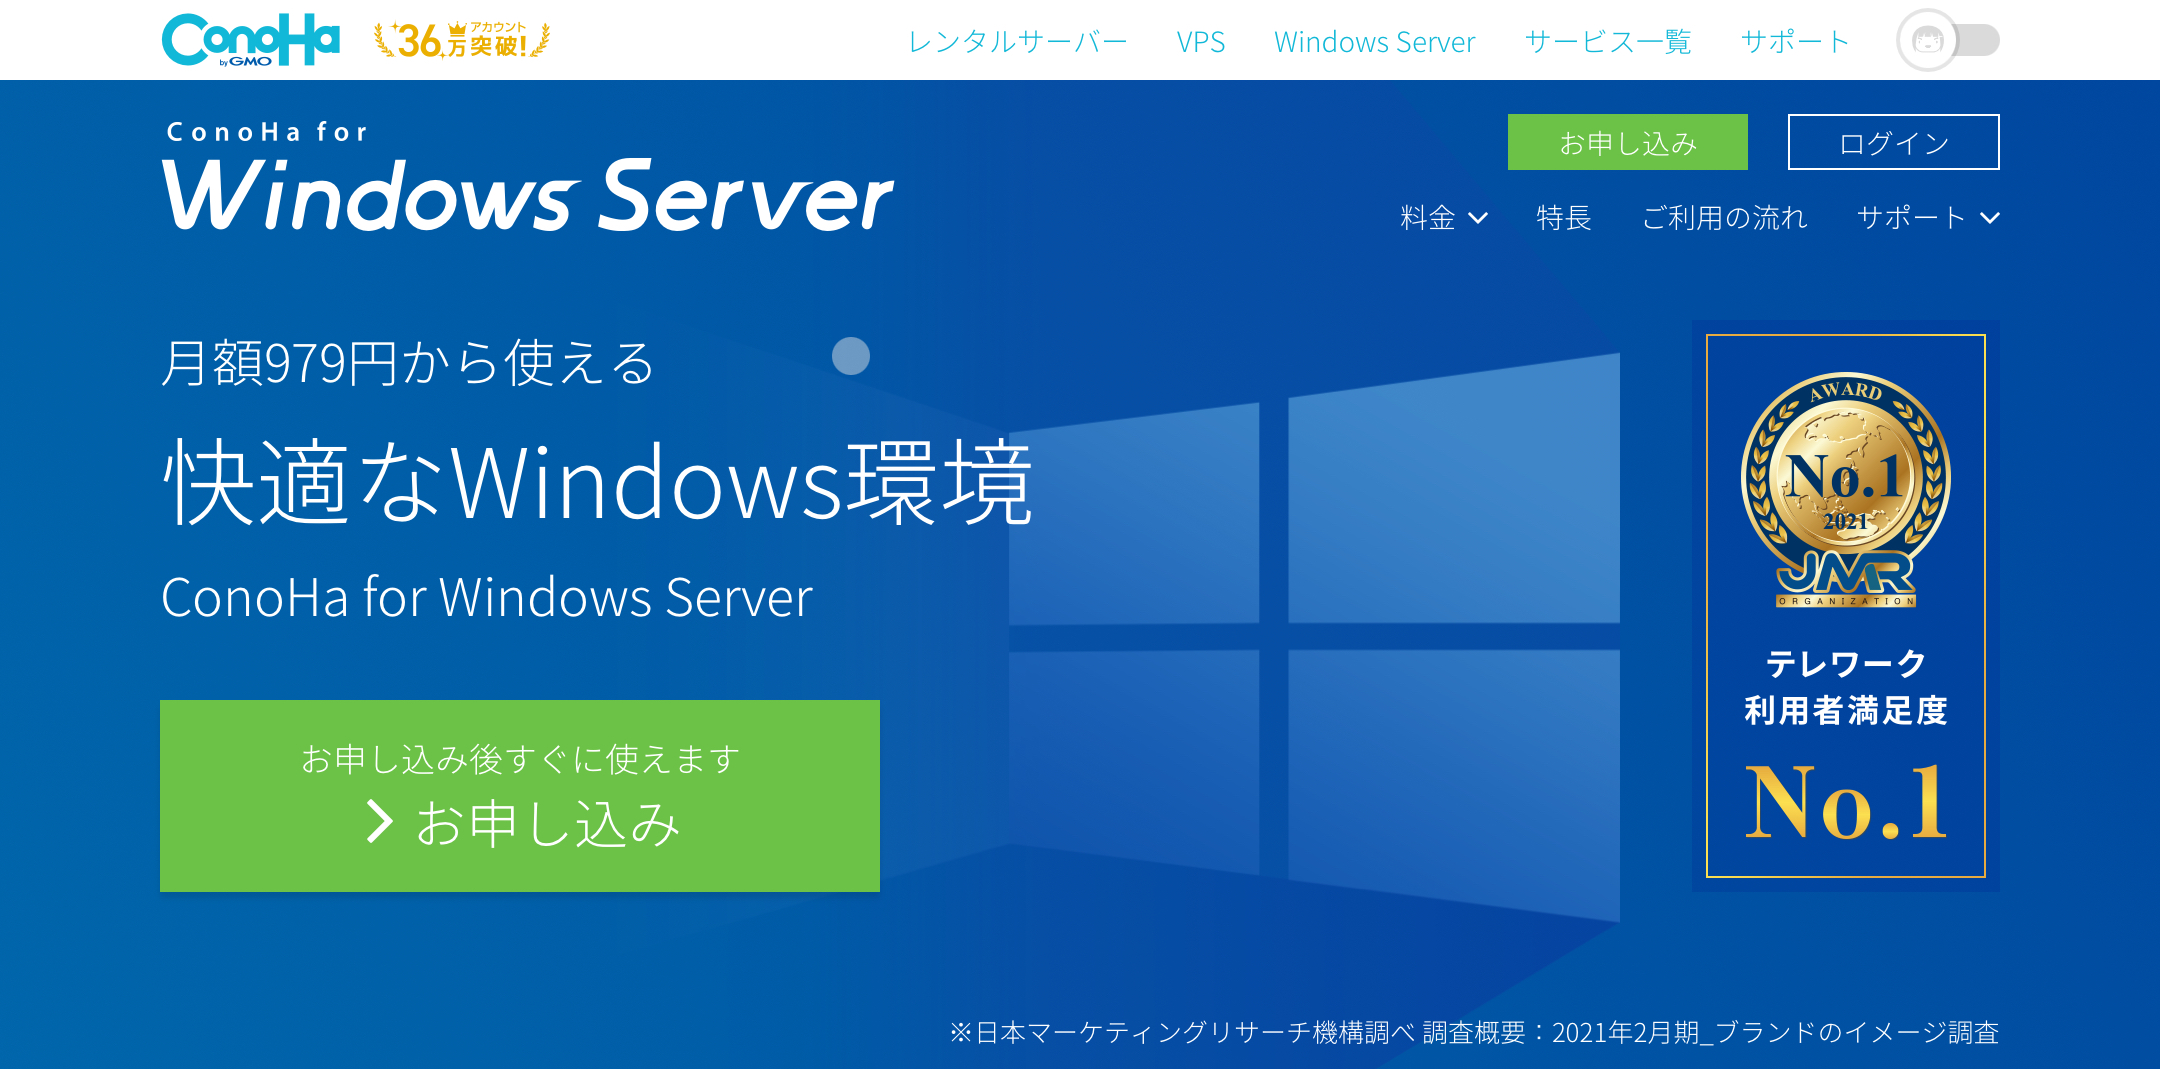The image size is (2160, 1069).
Task: Click the 36万 accounts achievement badge
Action: click(462, 41)
